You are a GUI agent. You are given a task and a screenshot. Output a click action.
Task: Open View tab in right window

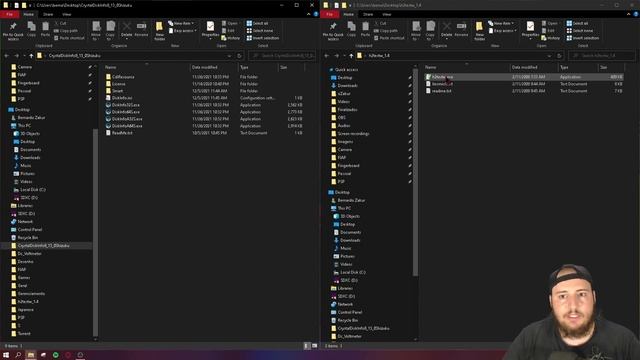coord(387,14)
